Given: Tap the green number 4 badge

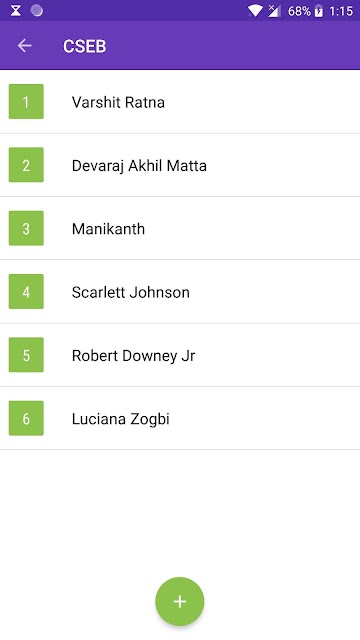Looking at the screenshot, I should [x=26, y=291].
